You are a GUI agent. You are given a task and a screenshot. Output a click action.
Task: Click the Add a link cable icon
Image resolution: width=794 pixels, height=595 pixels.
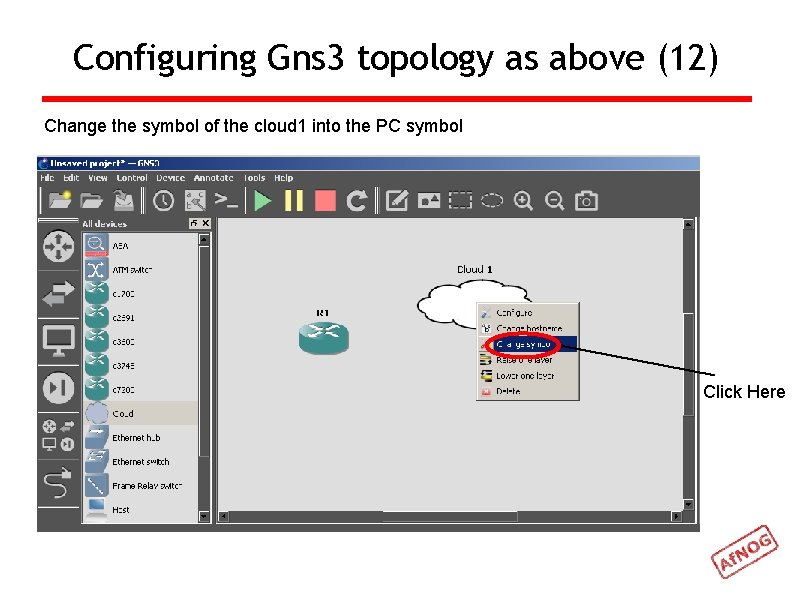coord(58,483)
